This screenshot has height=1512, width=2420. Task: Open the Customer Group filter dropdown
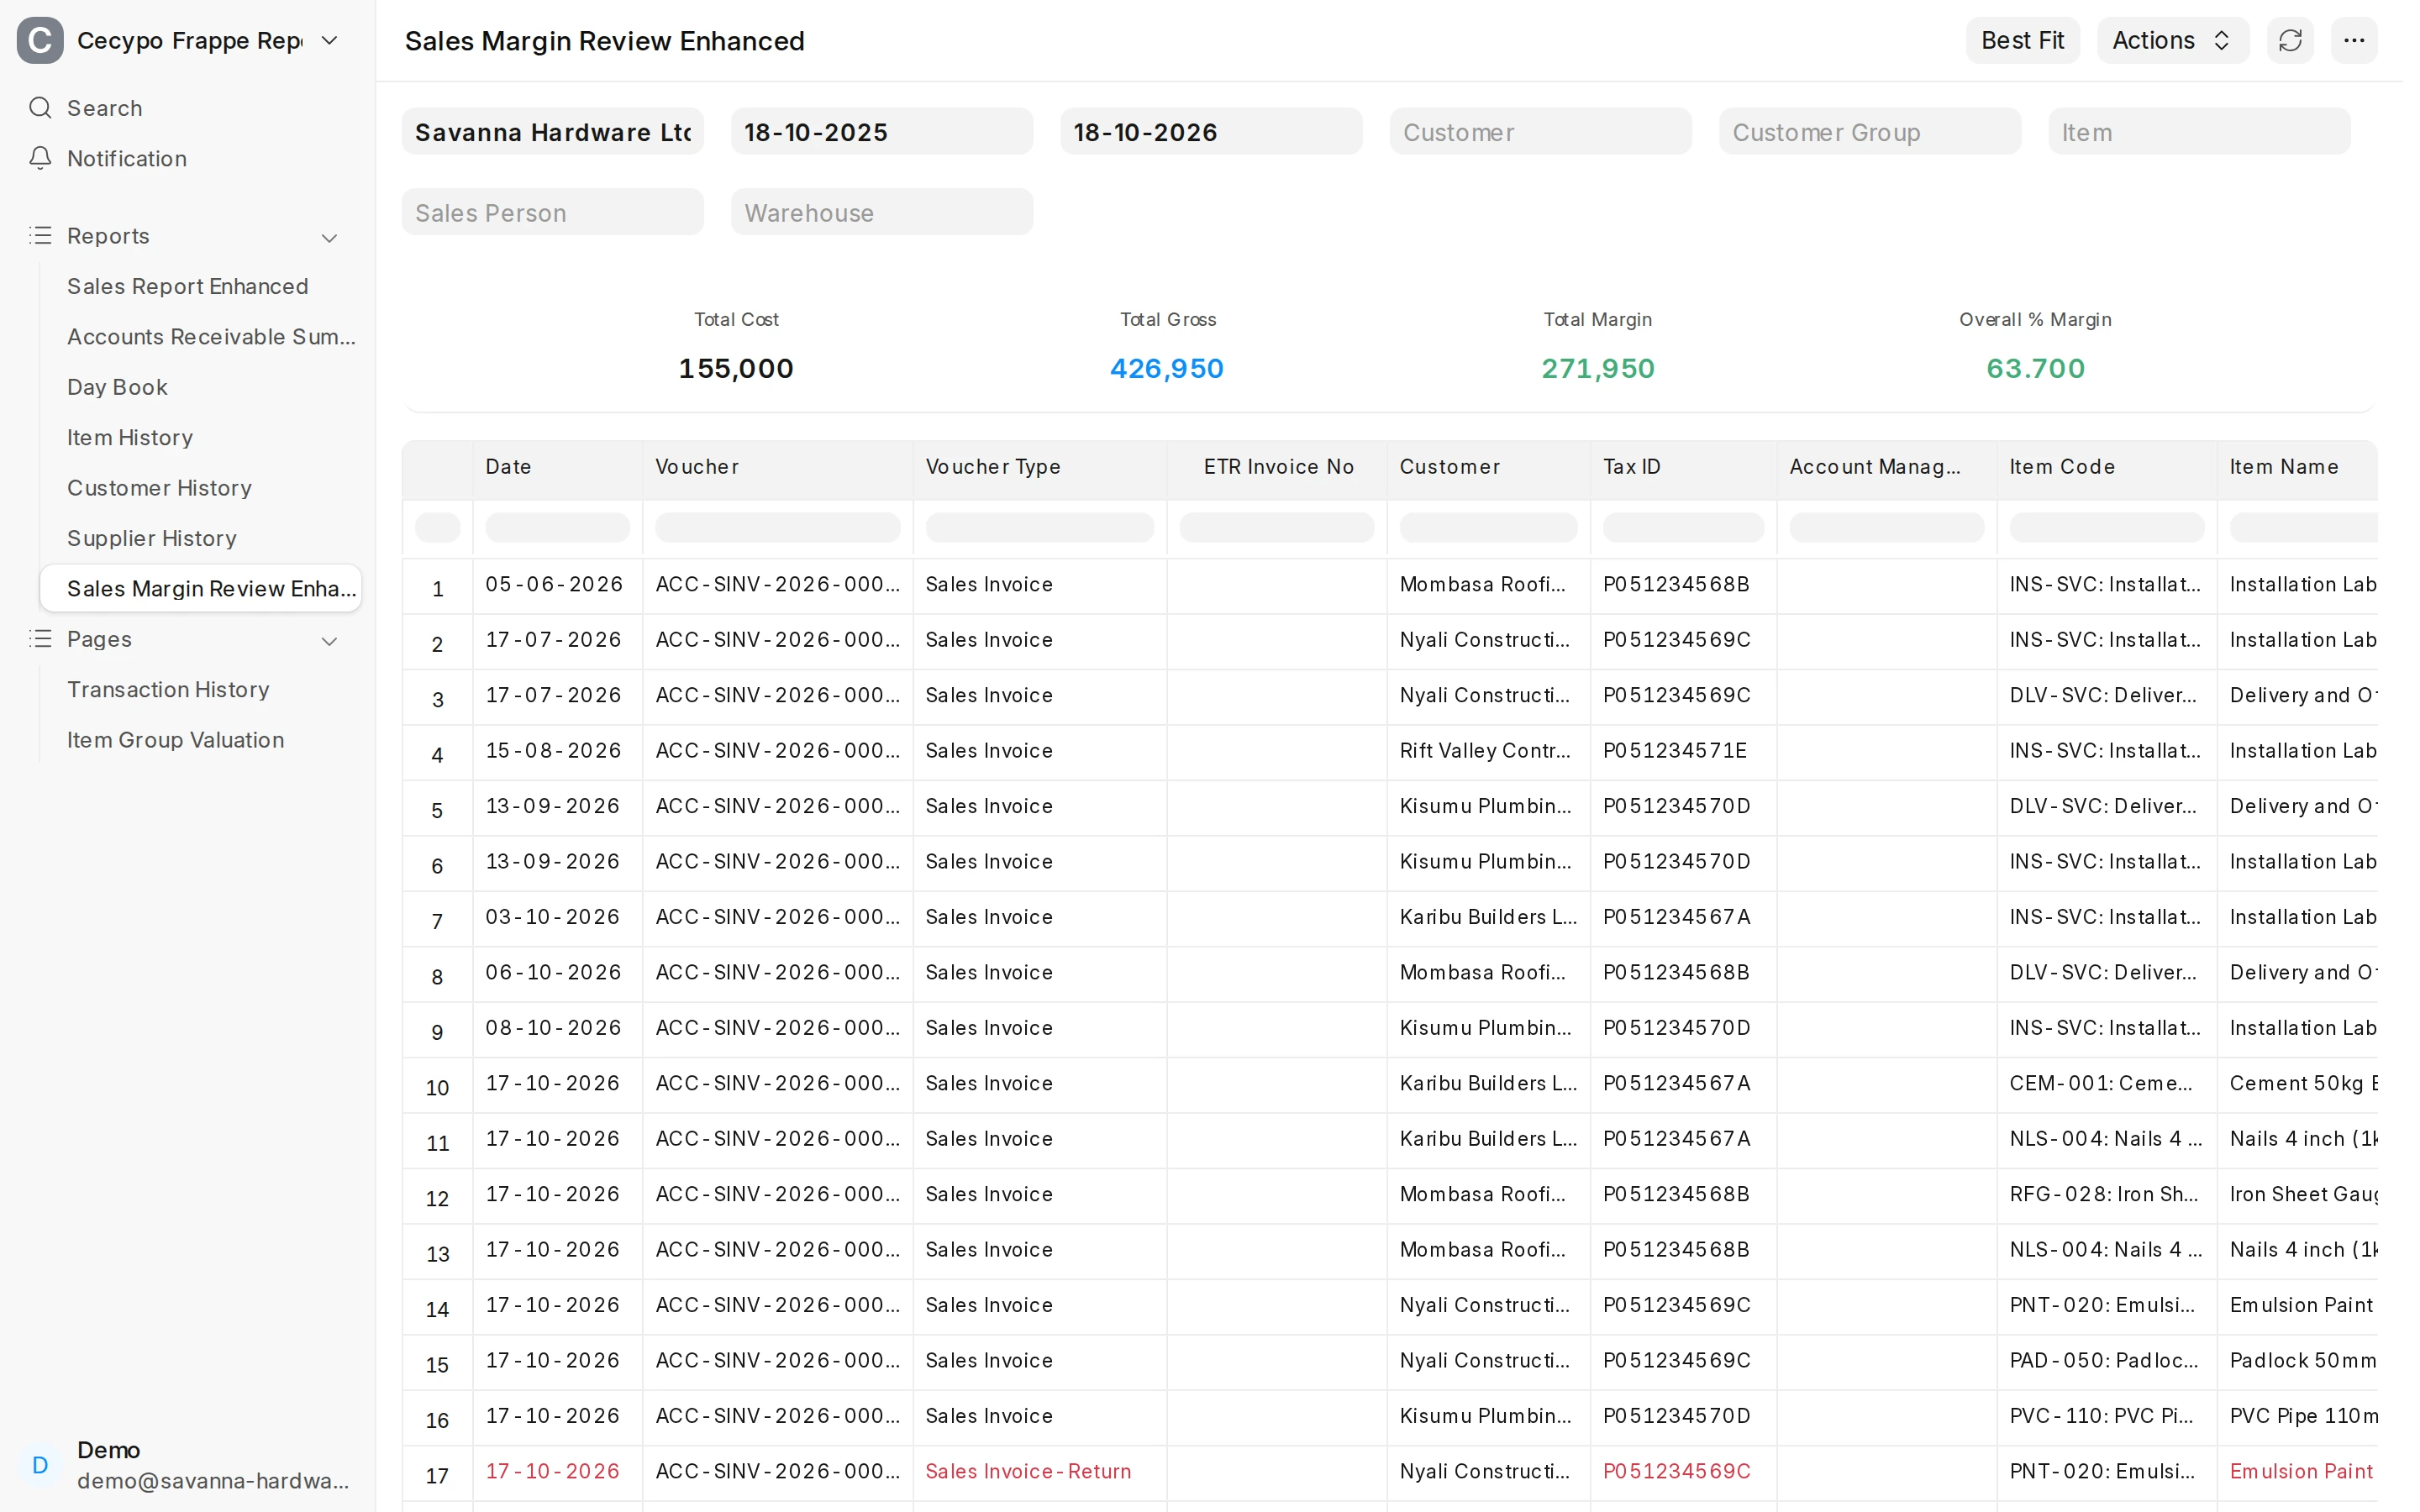click(x=1870, y=132)
